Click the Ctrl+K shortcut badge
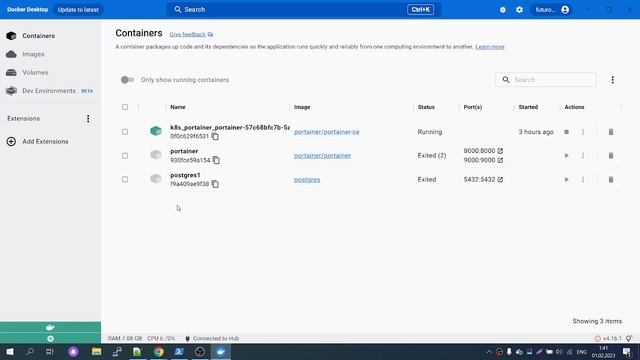 pos(420,9)
